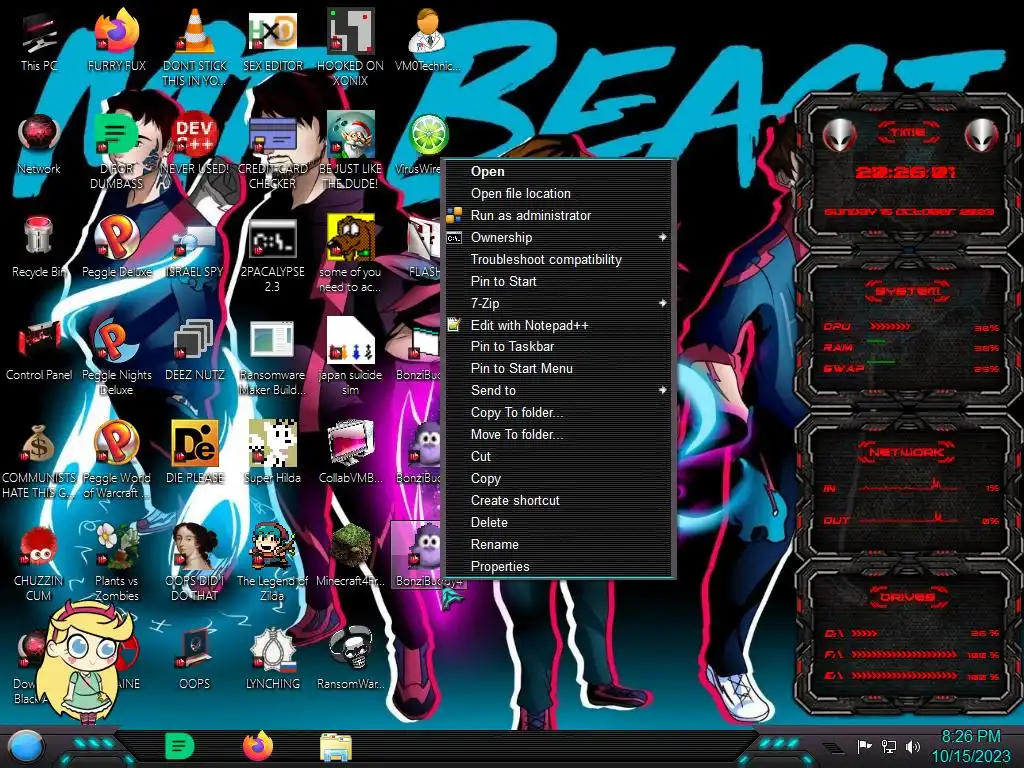
Task: Select the Dev-C++ NEVER USED icon
Action: click(x=195, y=144)
